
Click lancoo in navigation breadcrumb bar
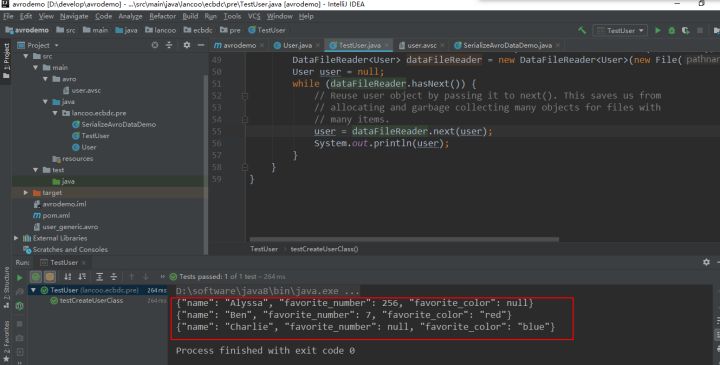tap(160, 30)
